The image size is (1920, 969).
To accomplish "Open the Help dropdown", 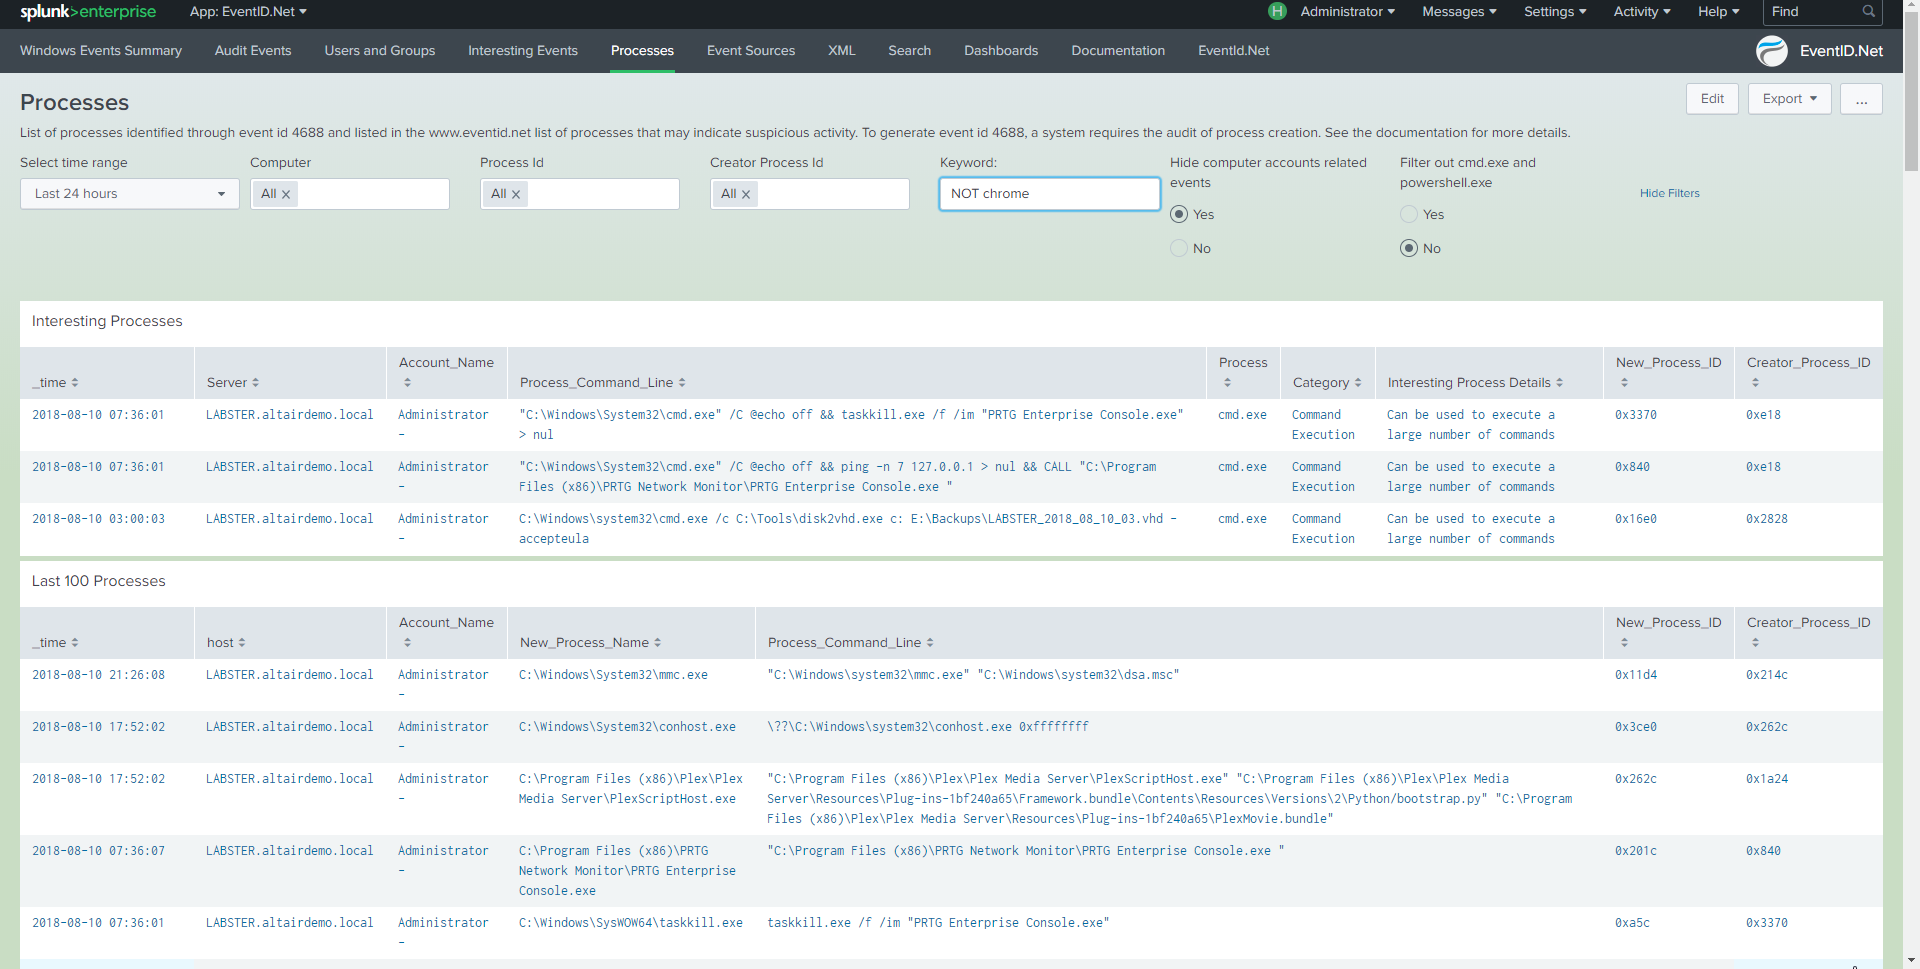I will click(x=1719, y=12).
